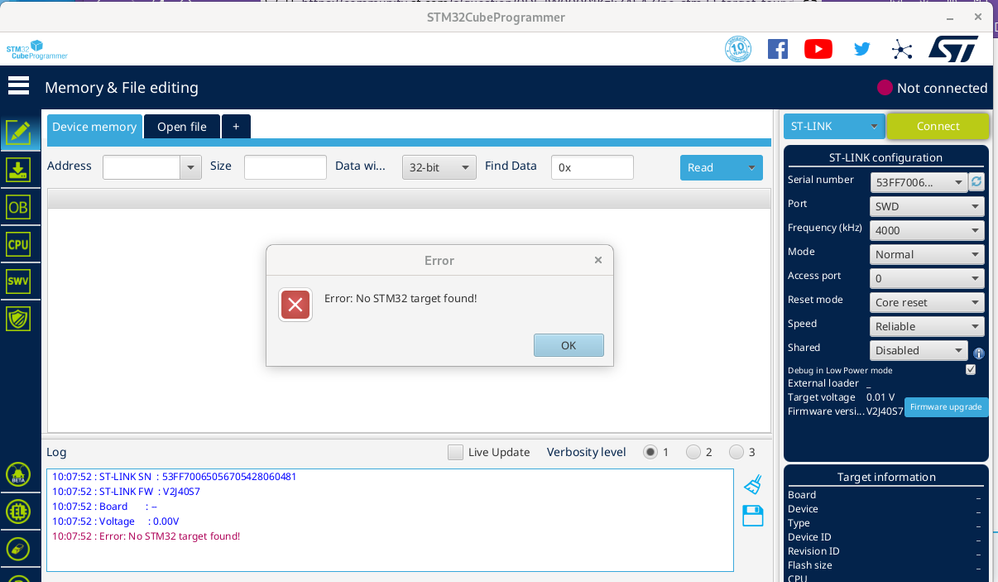
Task: Click the Find Data 0x field
Action: pos(592,167)
